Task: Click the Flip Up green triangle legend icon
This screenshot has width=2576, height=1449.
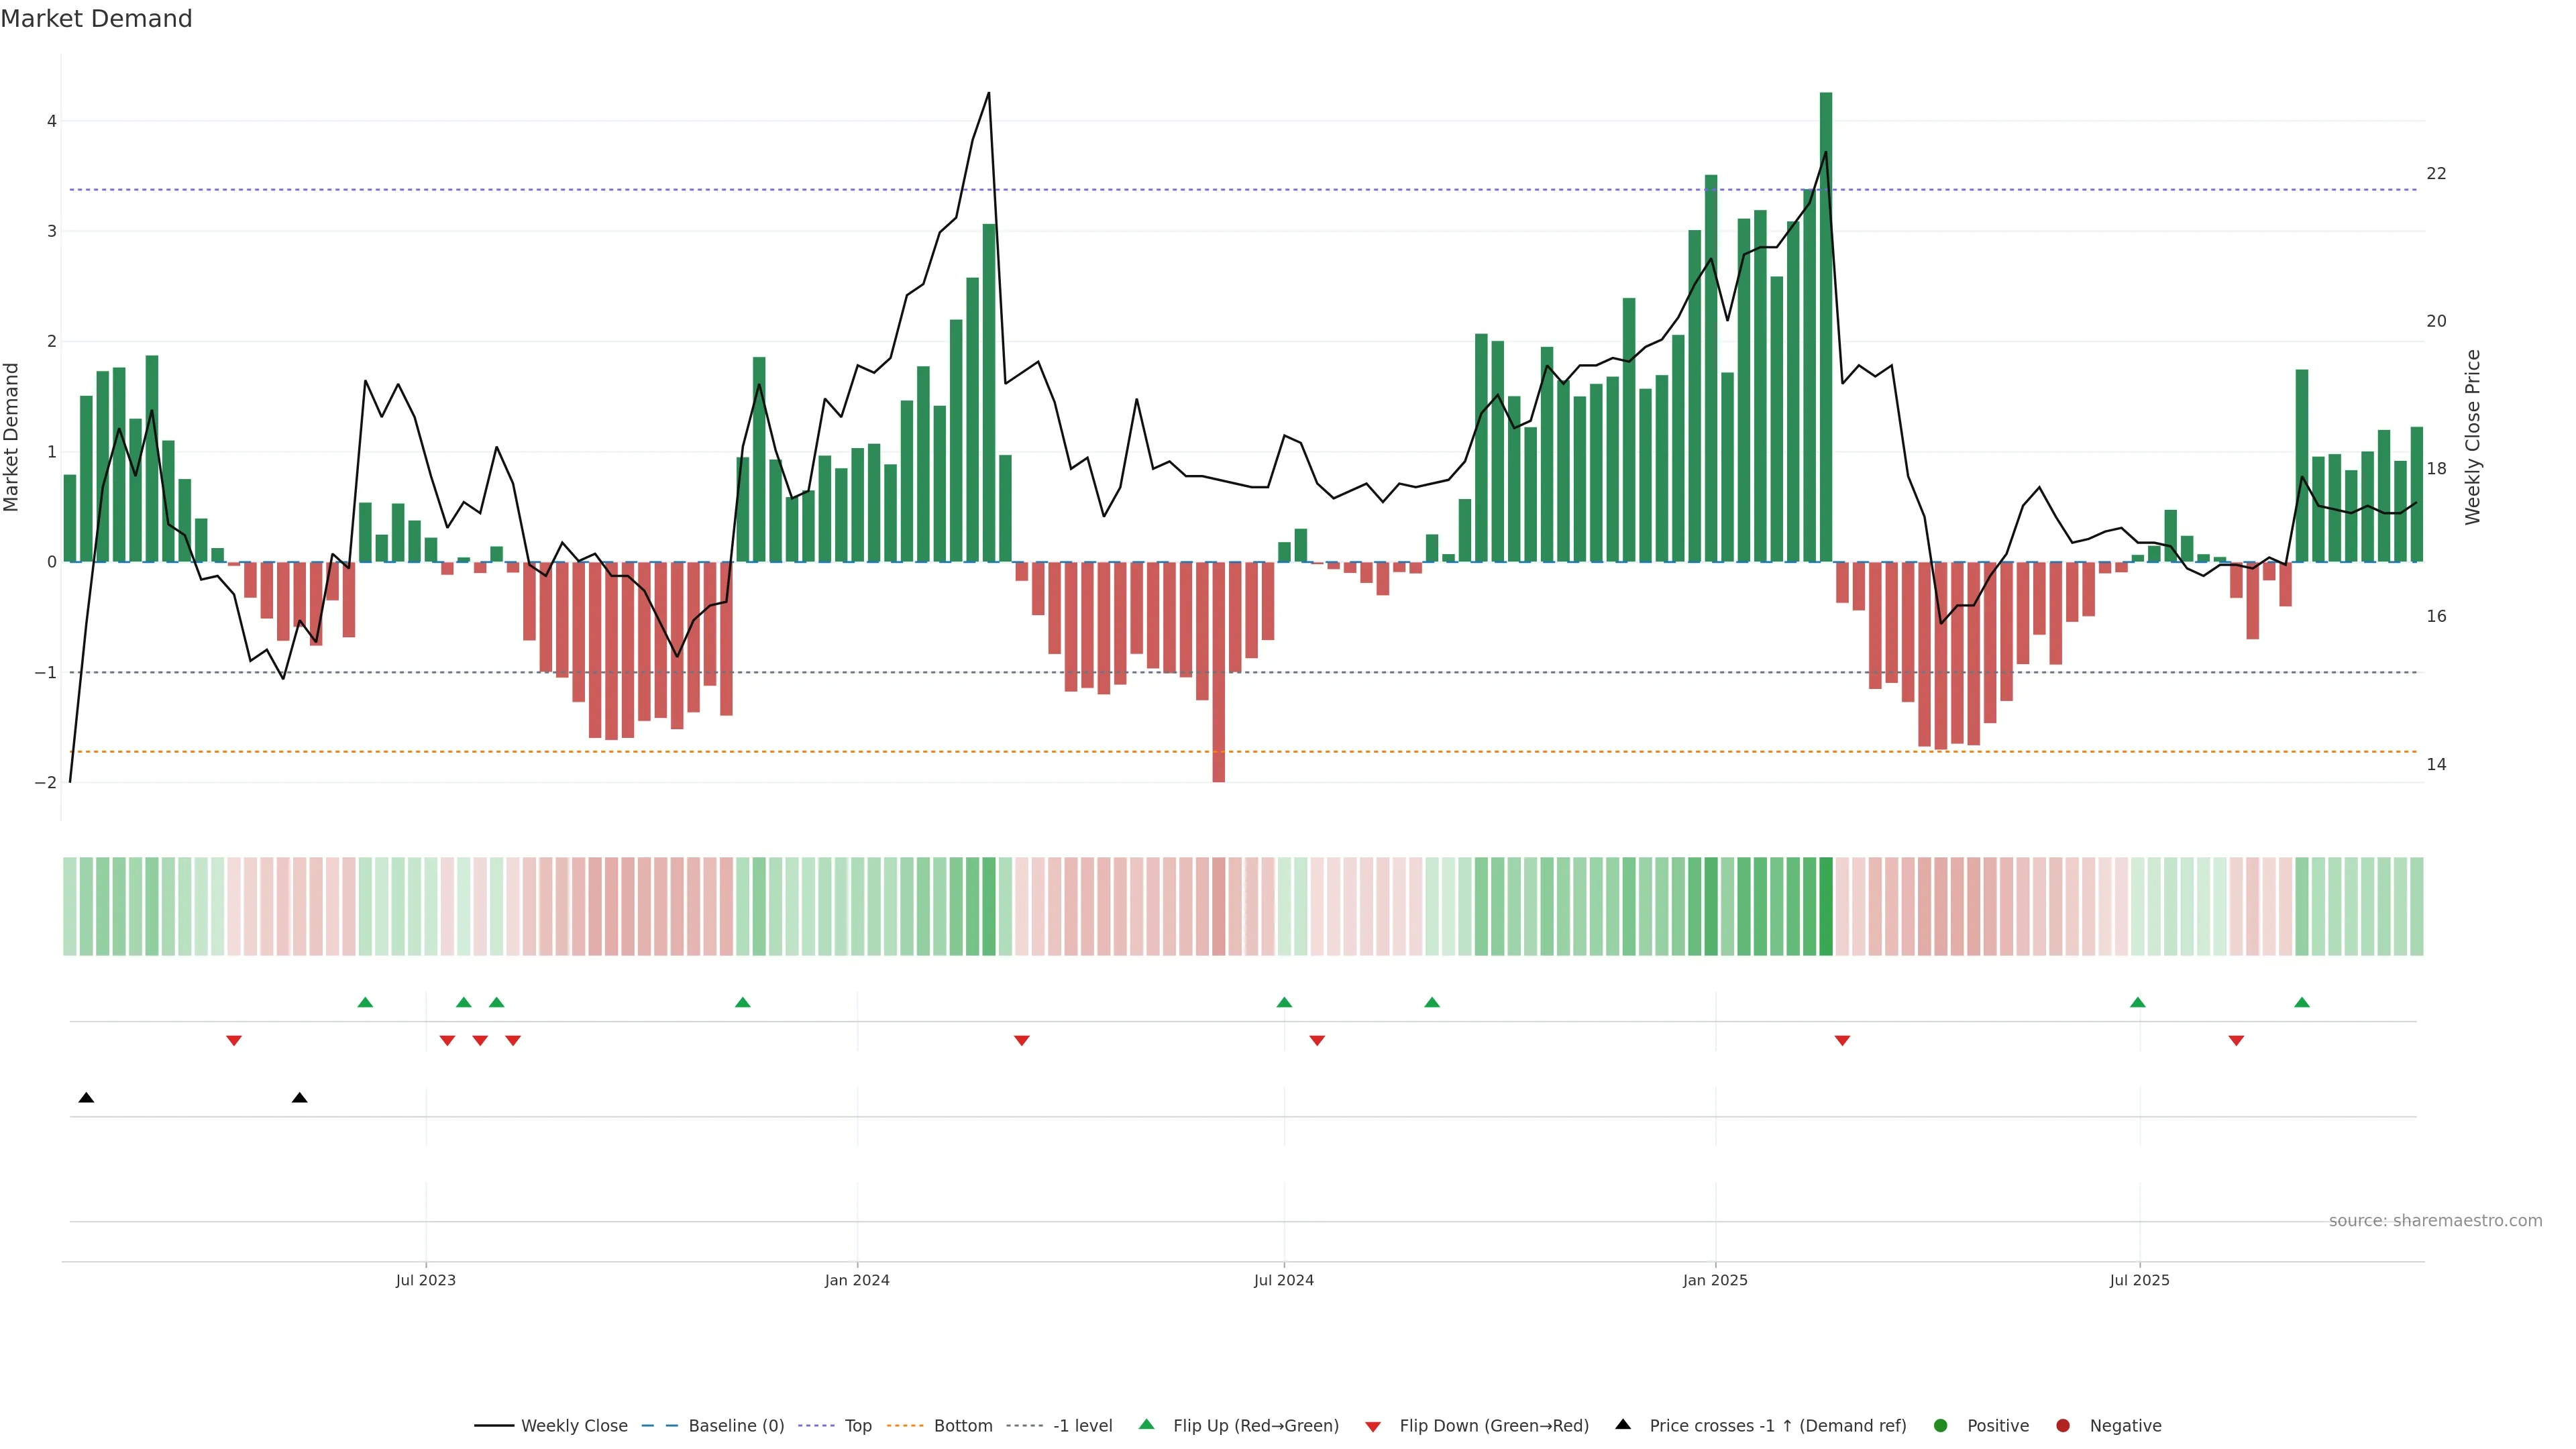Action: [1146, 1425]
